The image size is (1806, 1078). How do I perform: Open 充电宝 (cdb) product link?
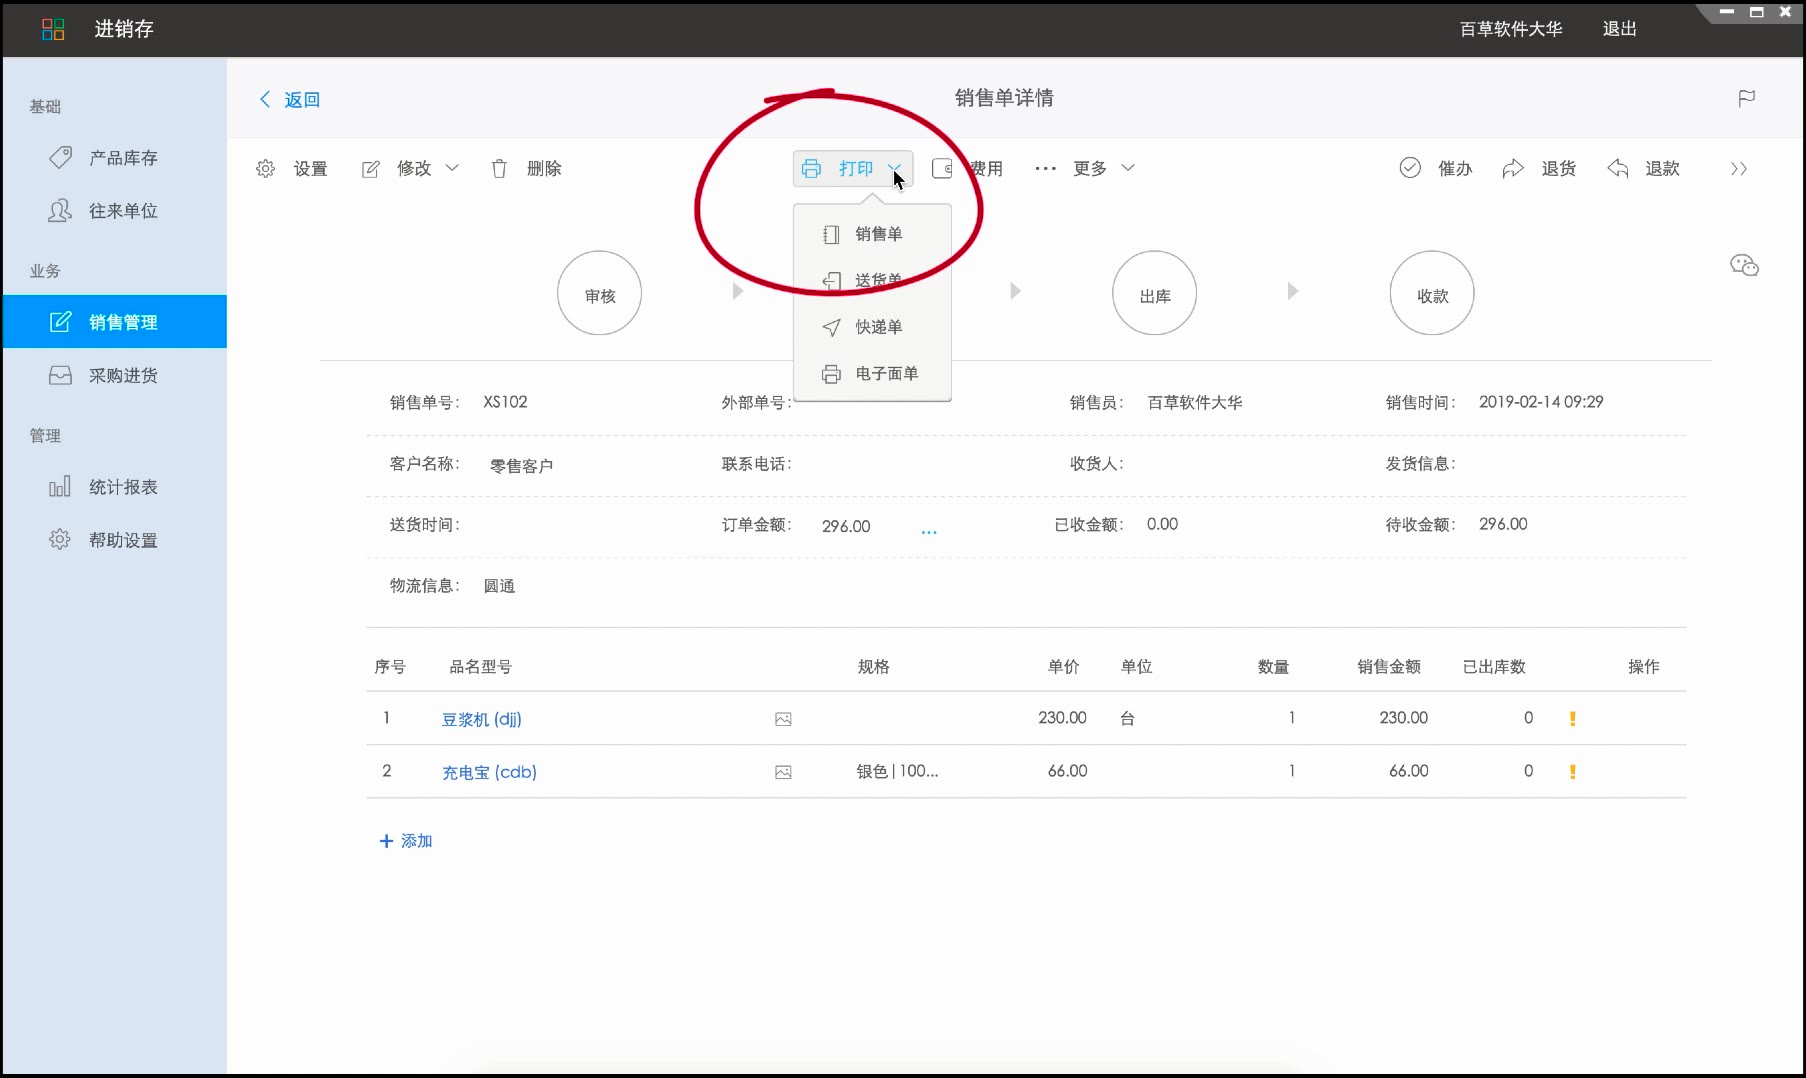point(490,772)
